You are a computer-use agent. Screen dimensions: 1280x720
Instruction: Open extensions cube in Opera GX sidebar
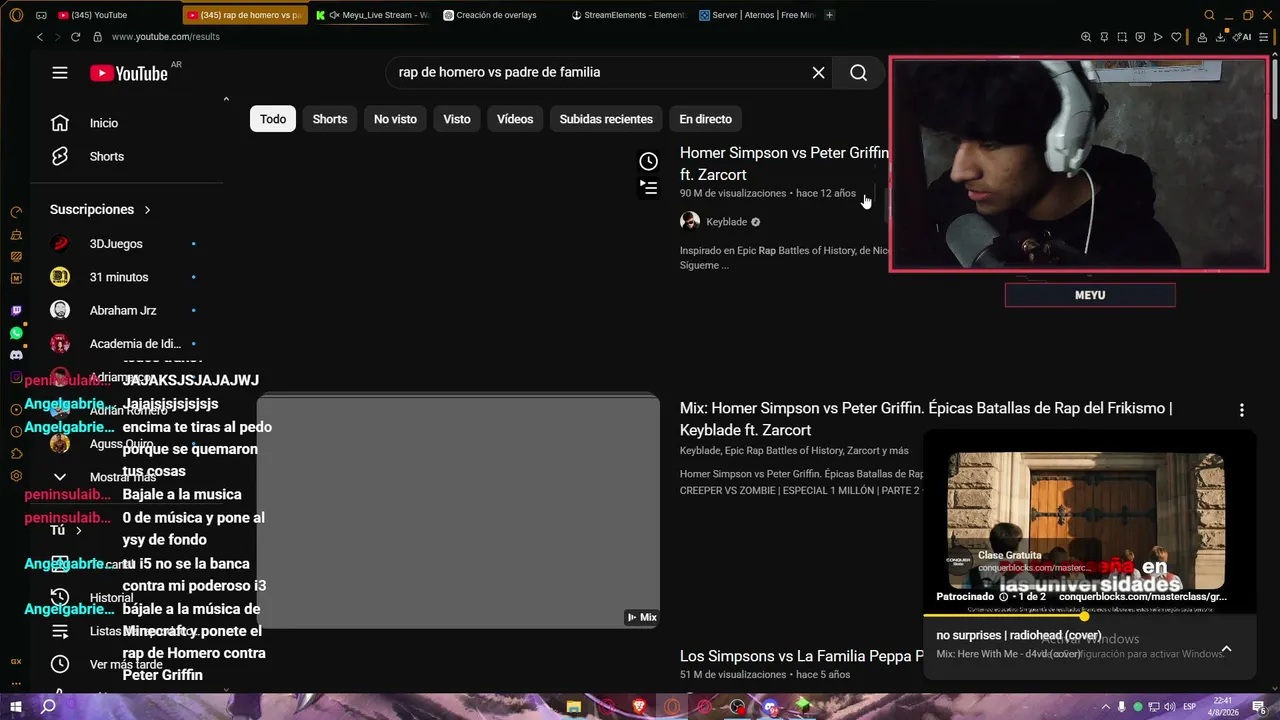click(16, 454)
